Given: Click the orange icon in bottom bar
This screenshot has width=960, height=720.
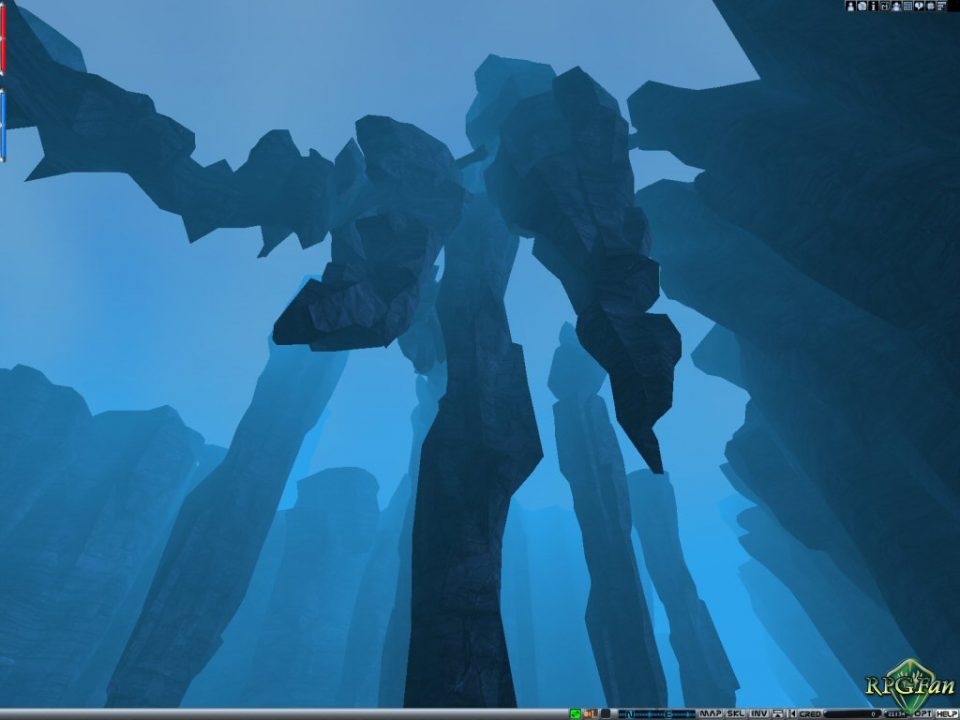Looking at the screenshot, I should click(590, 714).
